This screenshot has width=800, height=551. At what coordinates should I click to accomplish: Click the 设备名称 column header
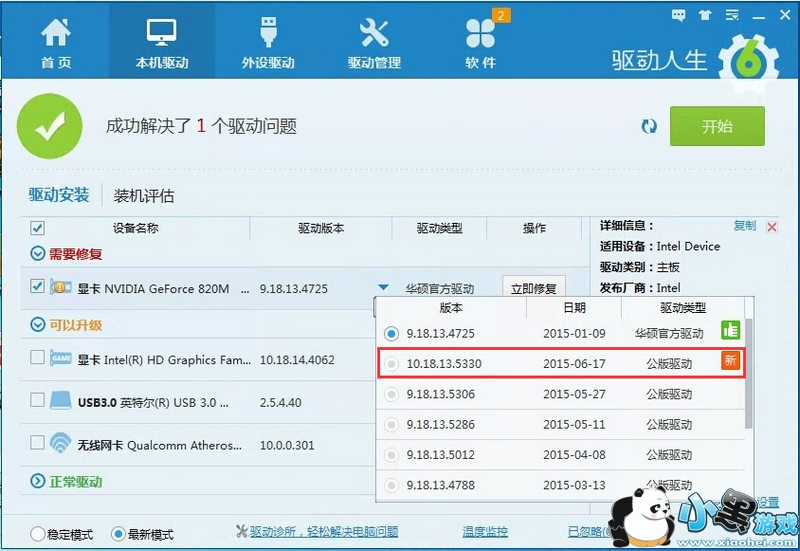(135, 228)
